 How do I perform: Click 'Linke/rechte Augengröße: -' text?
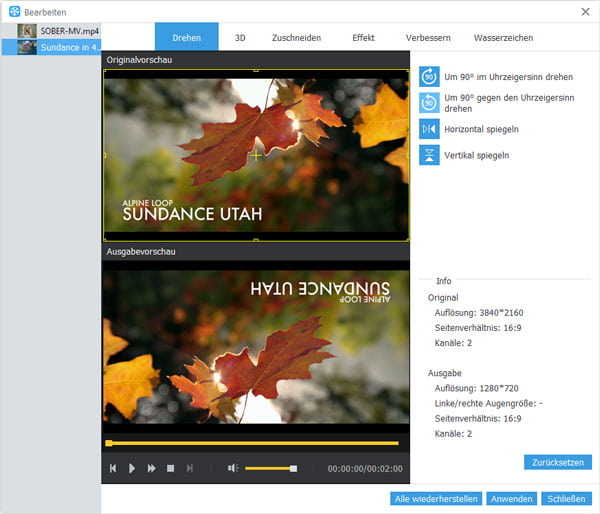pos(489,403)
